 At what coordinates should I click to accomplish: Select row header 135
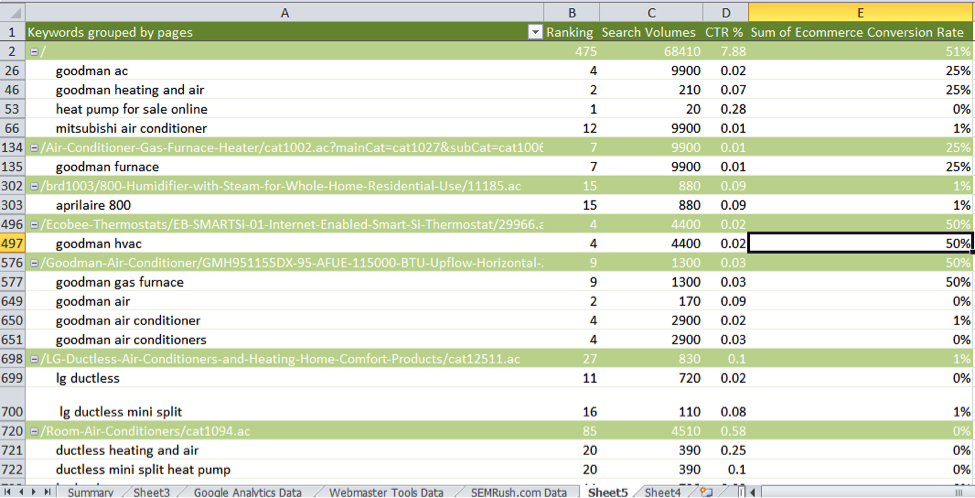point(12,167)
